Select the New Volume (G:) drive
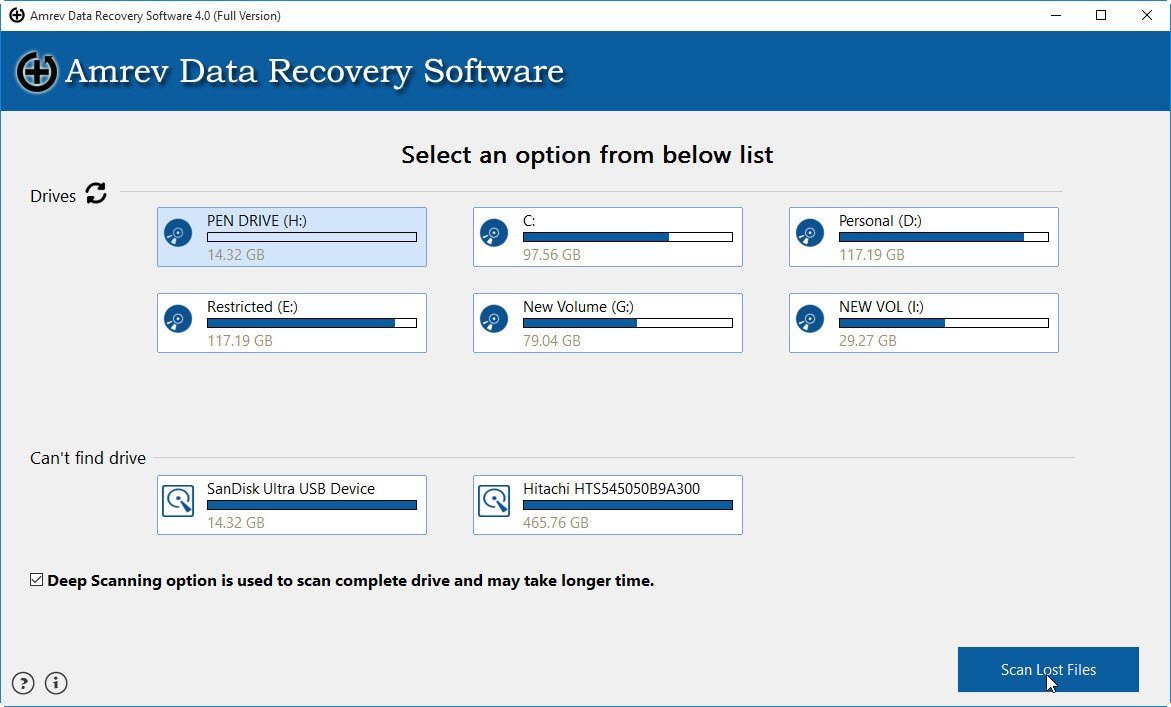The image size is (1171, 707). pyautogui.click(x=607, y=323)
